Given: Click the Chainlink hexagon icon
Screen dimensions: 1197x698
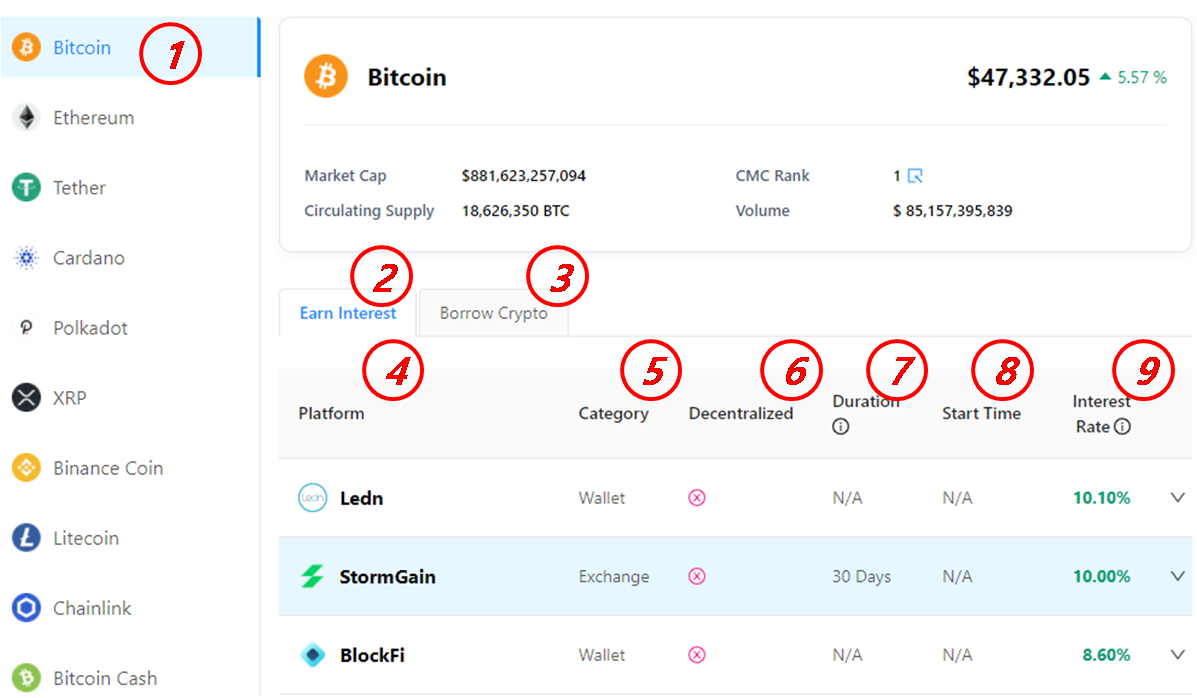Looking at the screenshot, I should pos(26,608).
